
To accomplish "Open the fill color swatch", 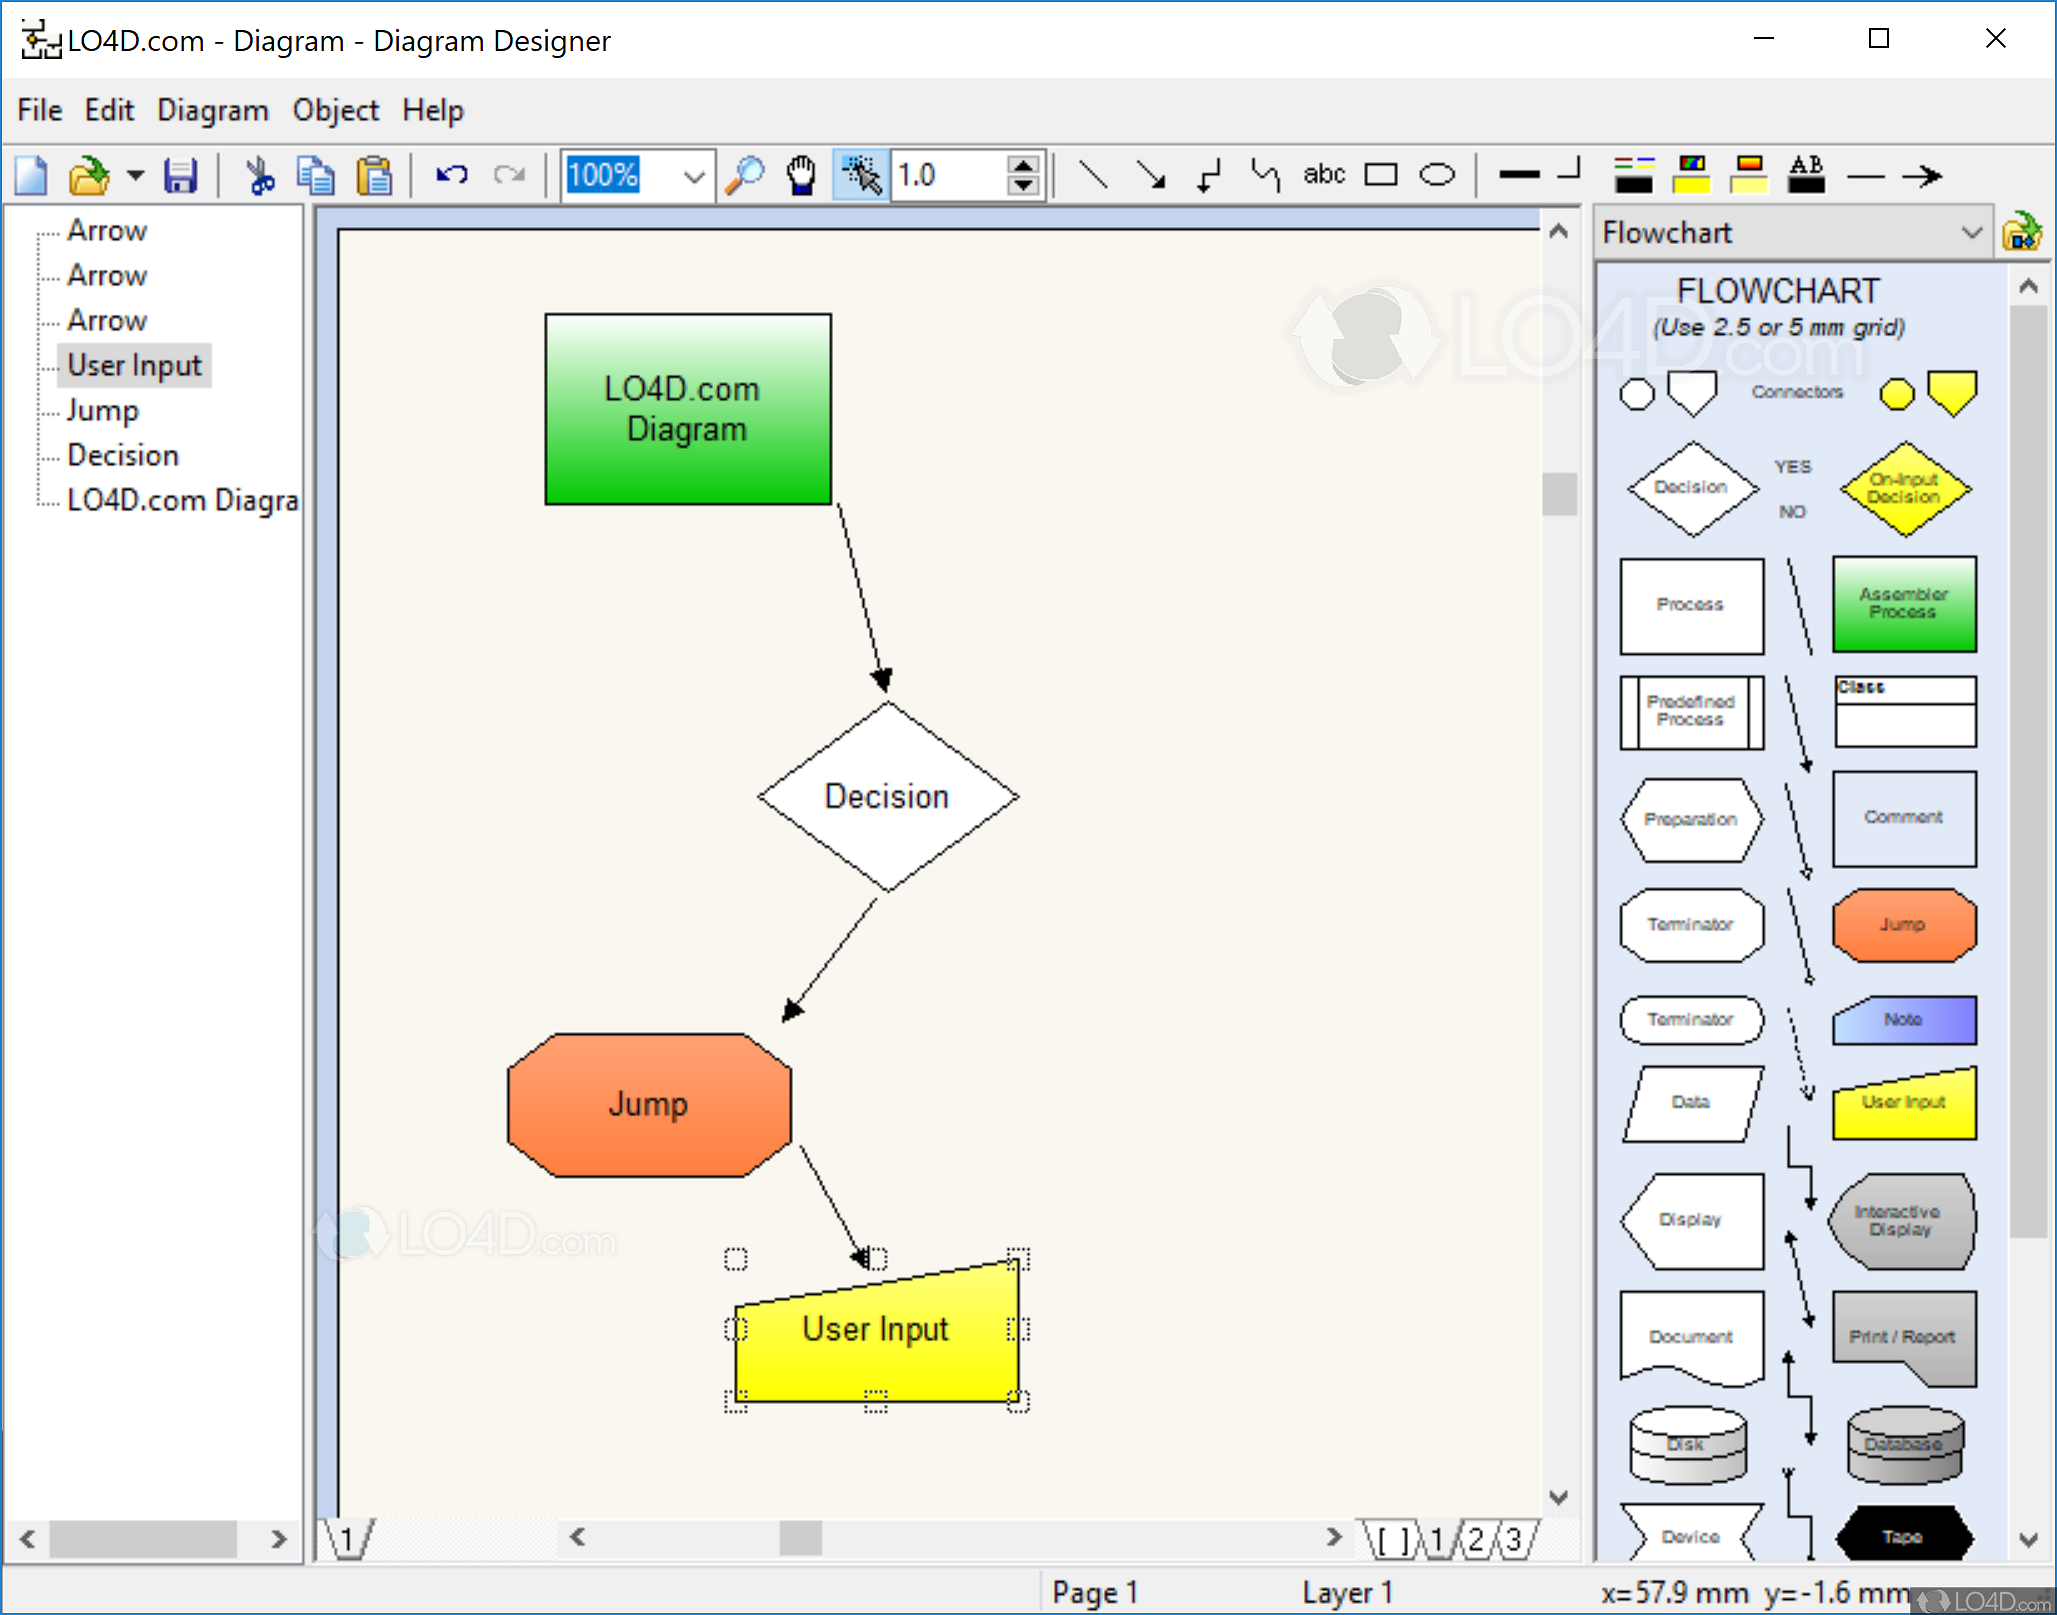I will [1692, 175].
